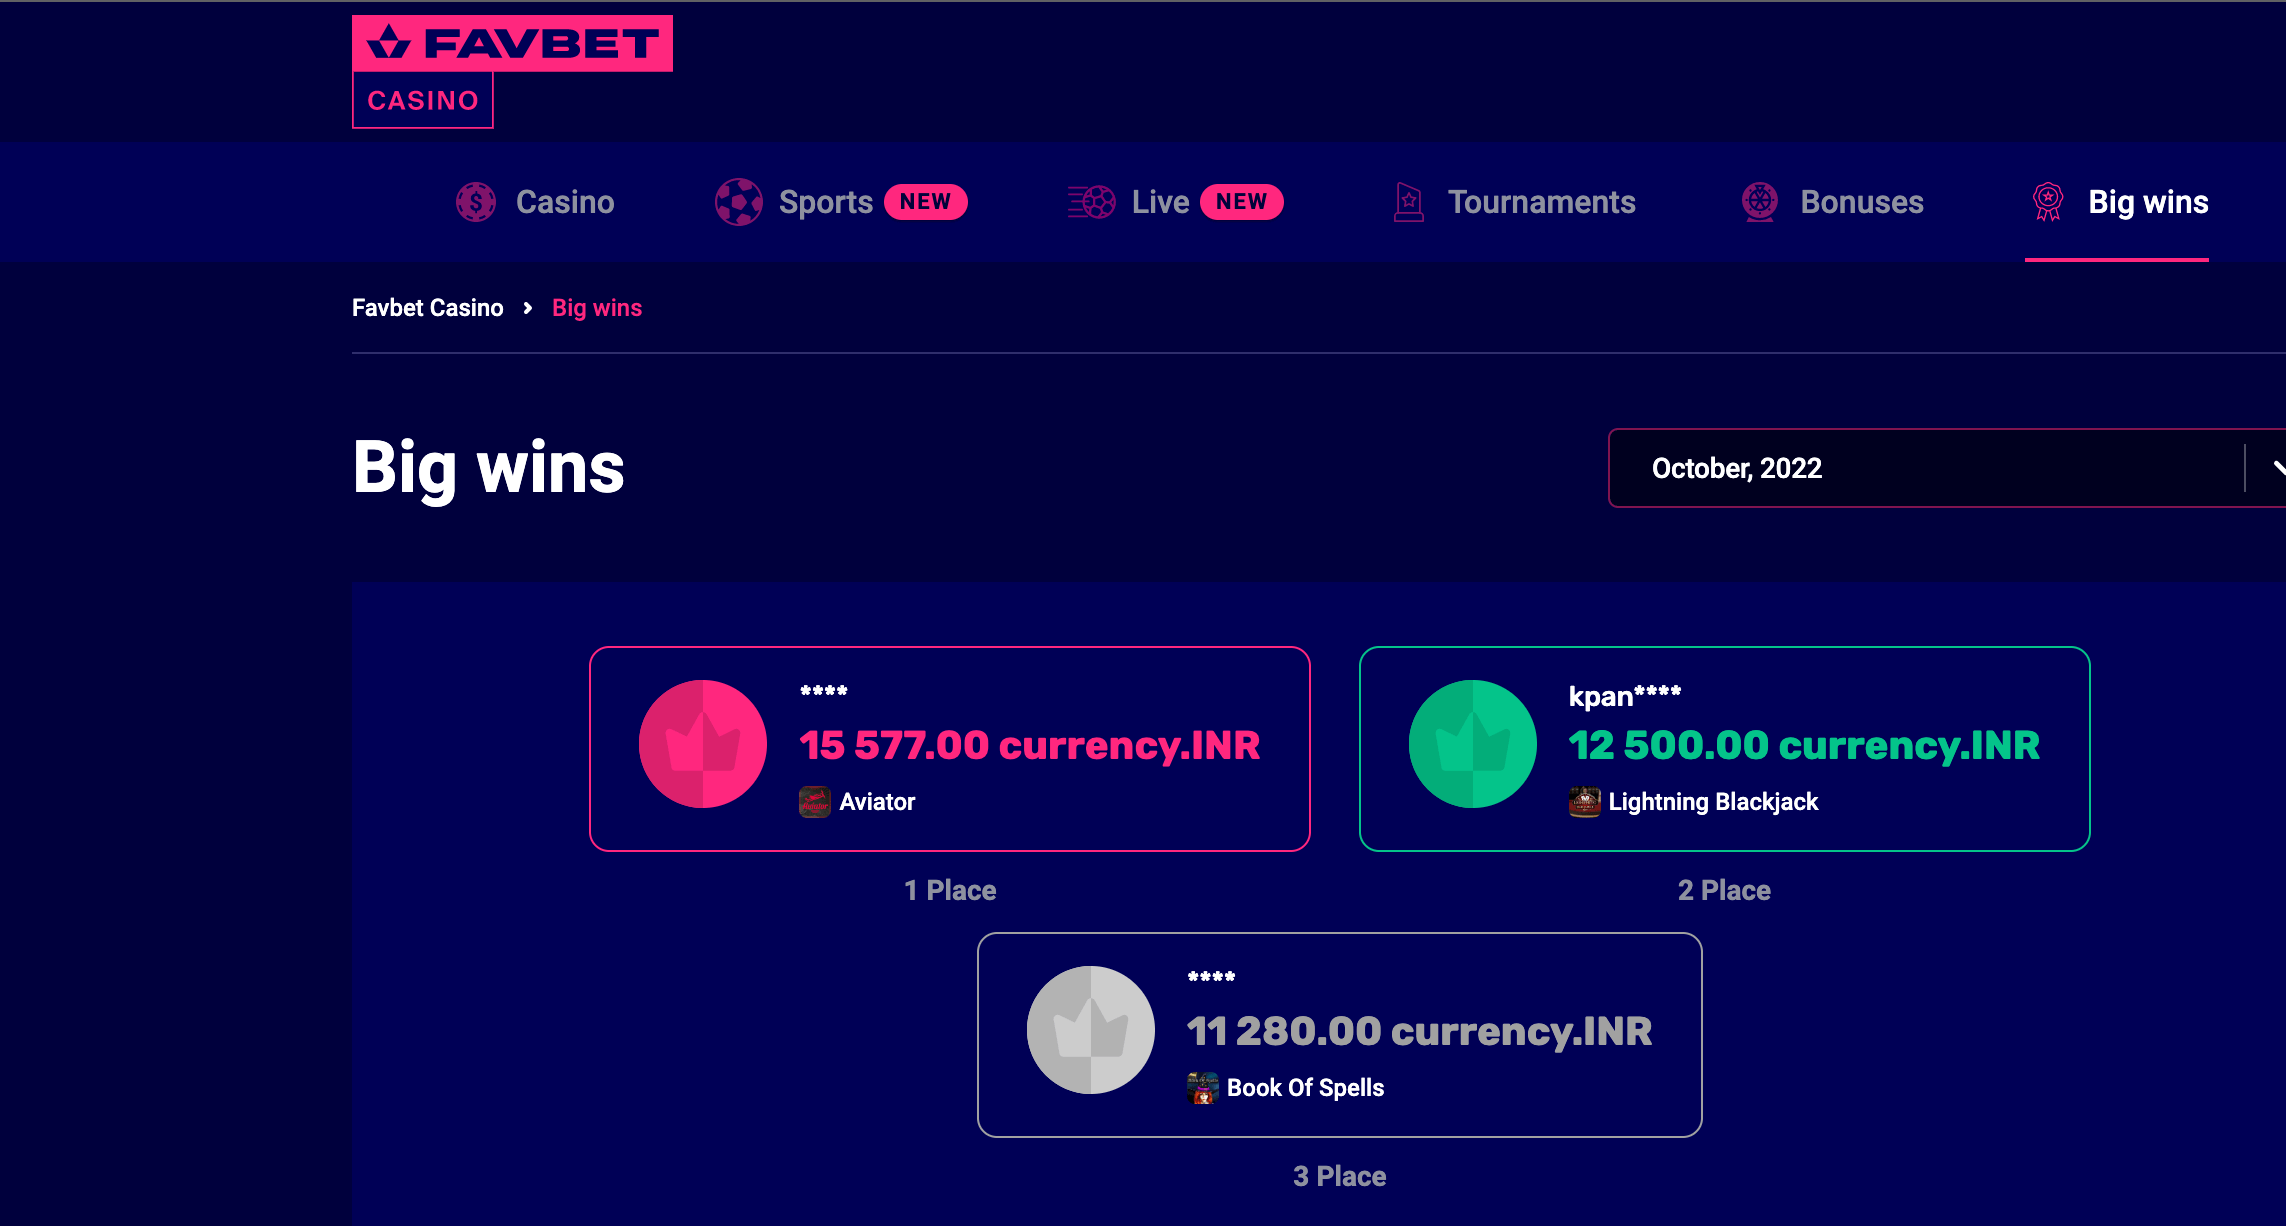
Task: Open the Lightning Blackjack game link
Action: tap(1713, 802)
